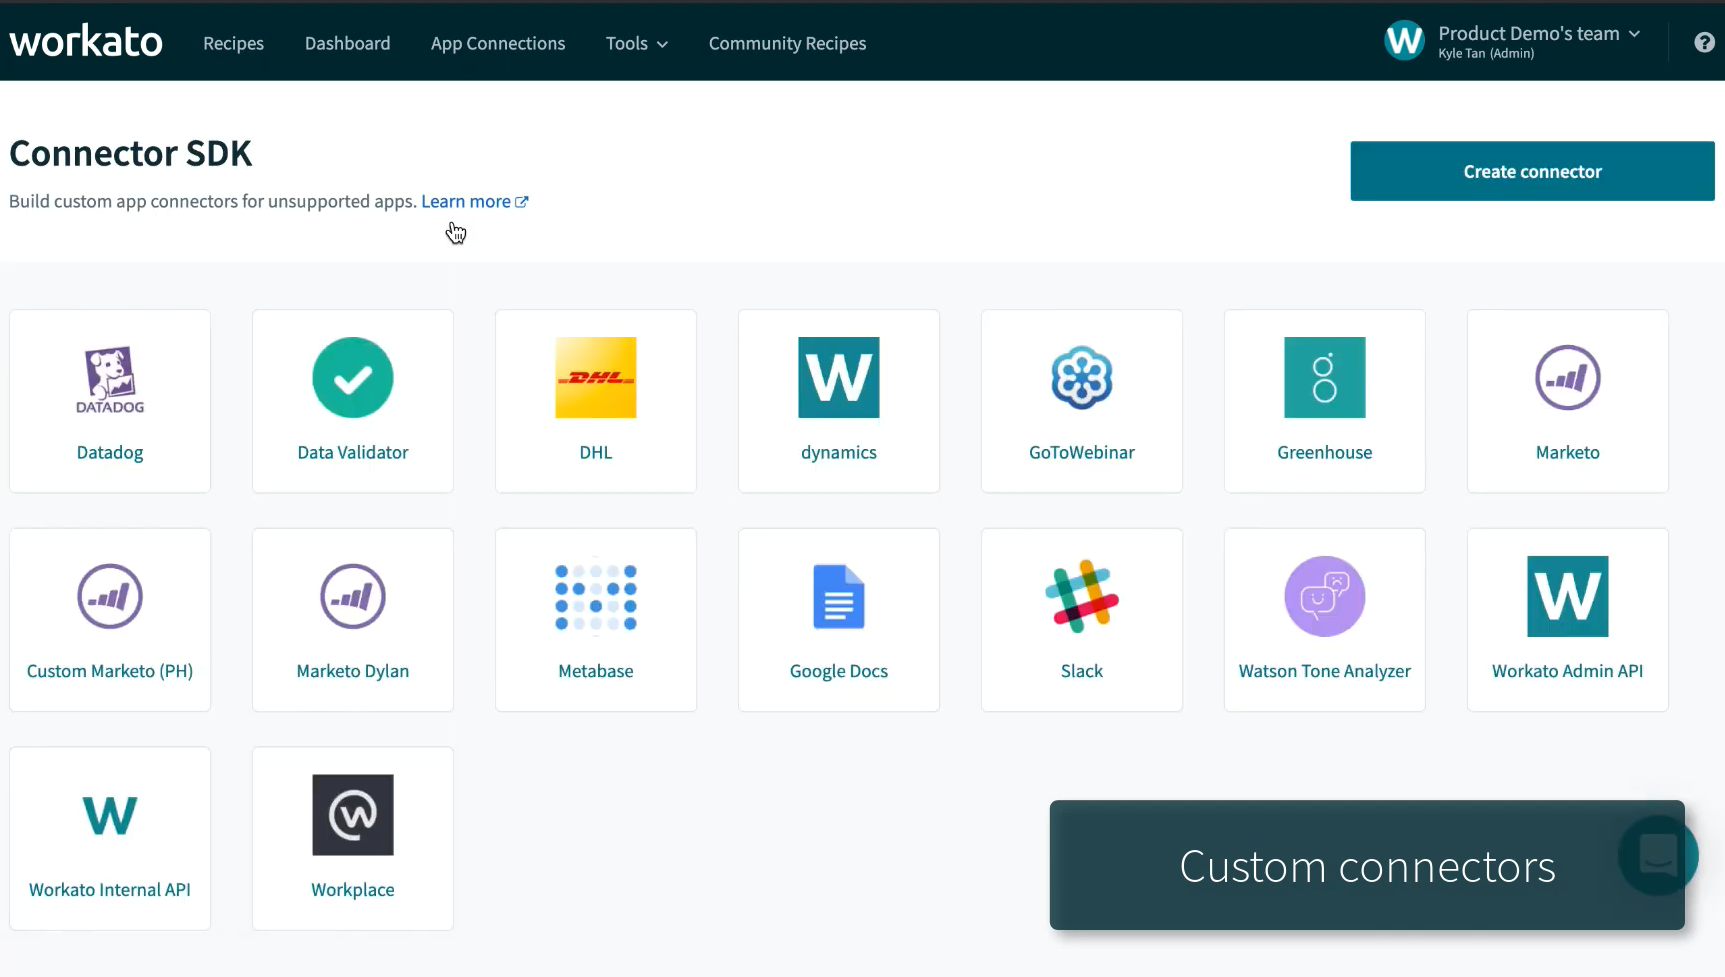This screenshot has width=1725, height=977.
Task: Click the Datadog name label
Action: pos(110,452)
